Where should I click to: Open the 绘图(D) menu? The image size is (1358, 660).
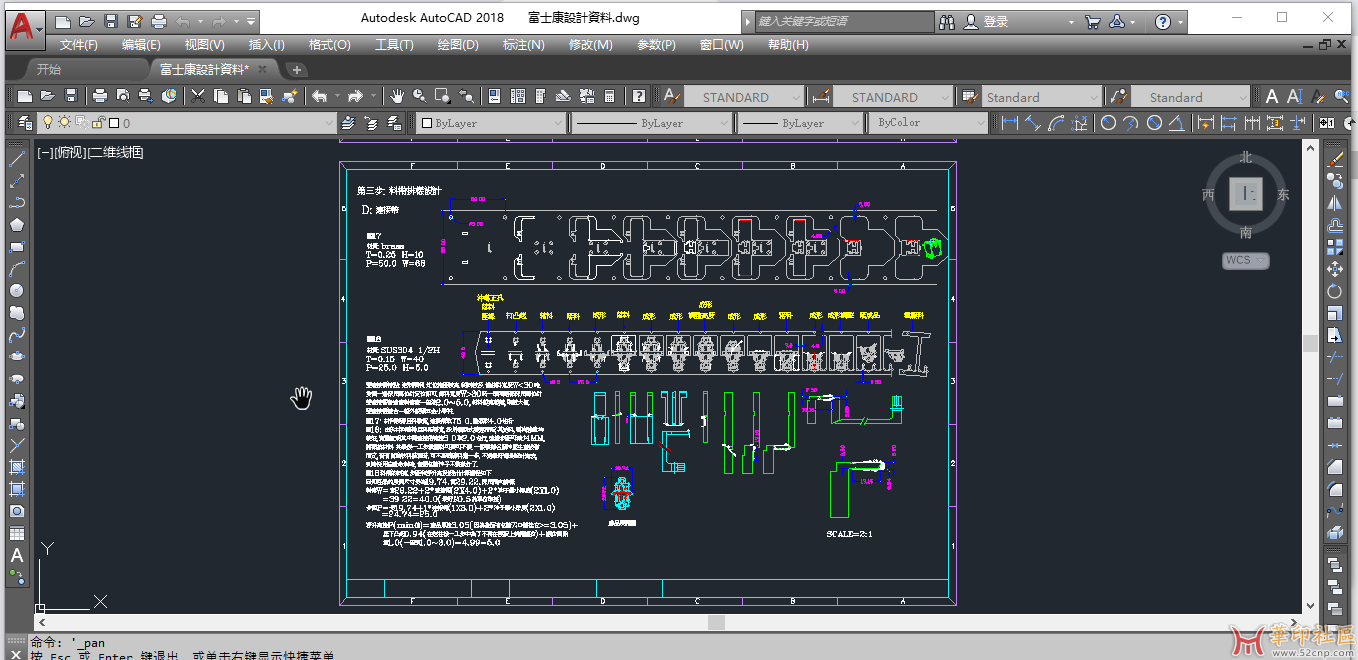pyautogui.click(x=458, y=45)
